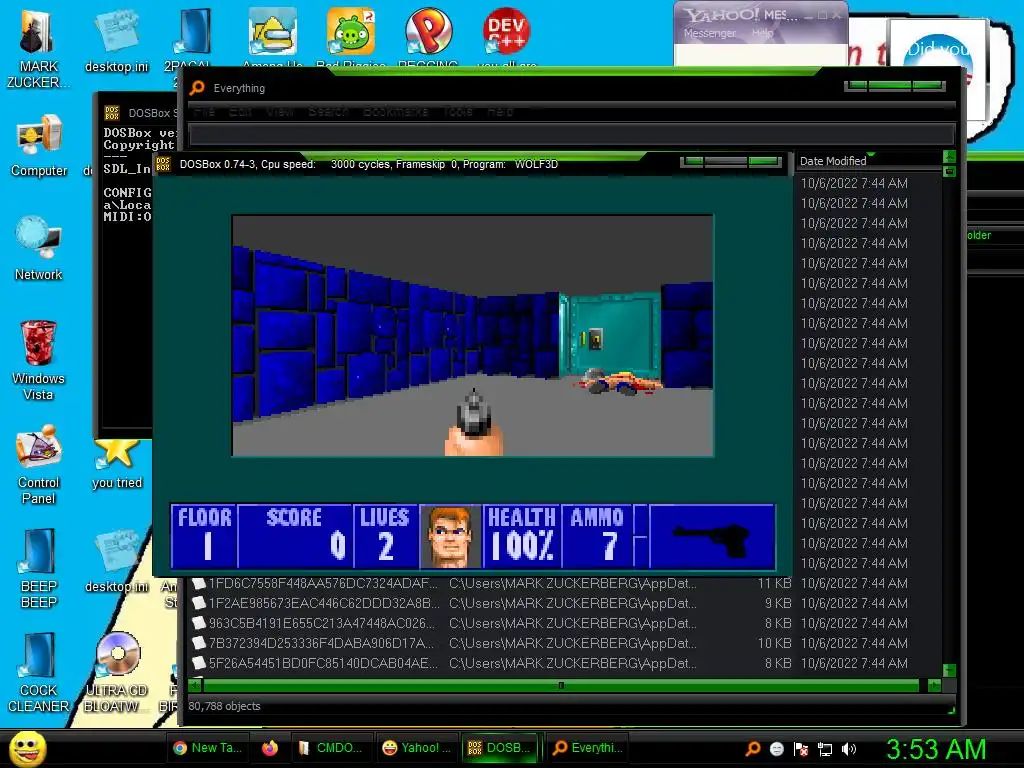Click the Firefox taskbar icon
Image resolution: width=1024 pixels, height=768 pixels.
pos(270,748)
